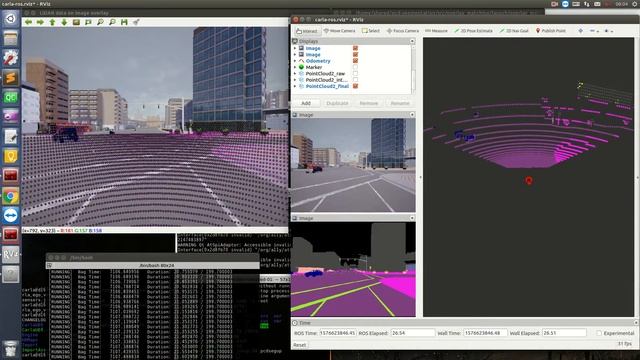
Task: Open the Files manager in launcher
Action: (11, 38)
